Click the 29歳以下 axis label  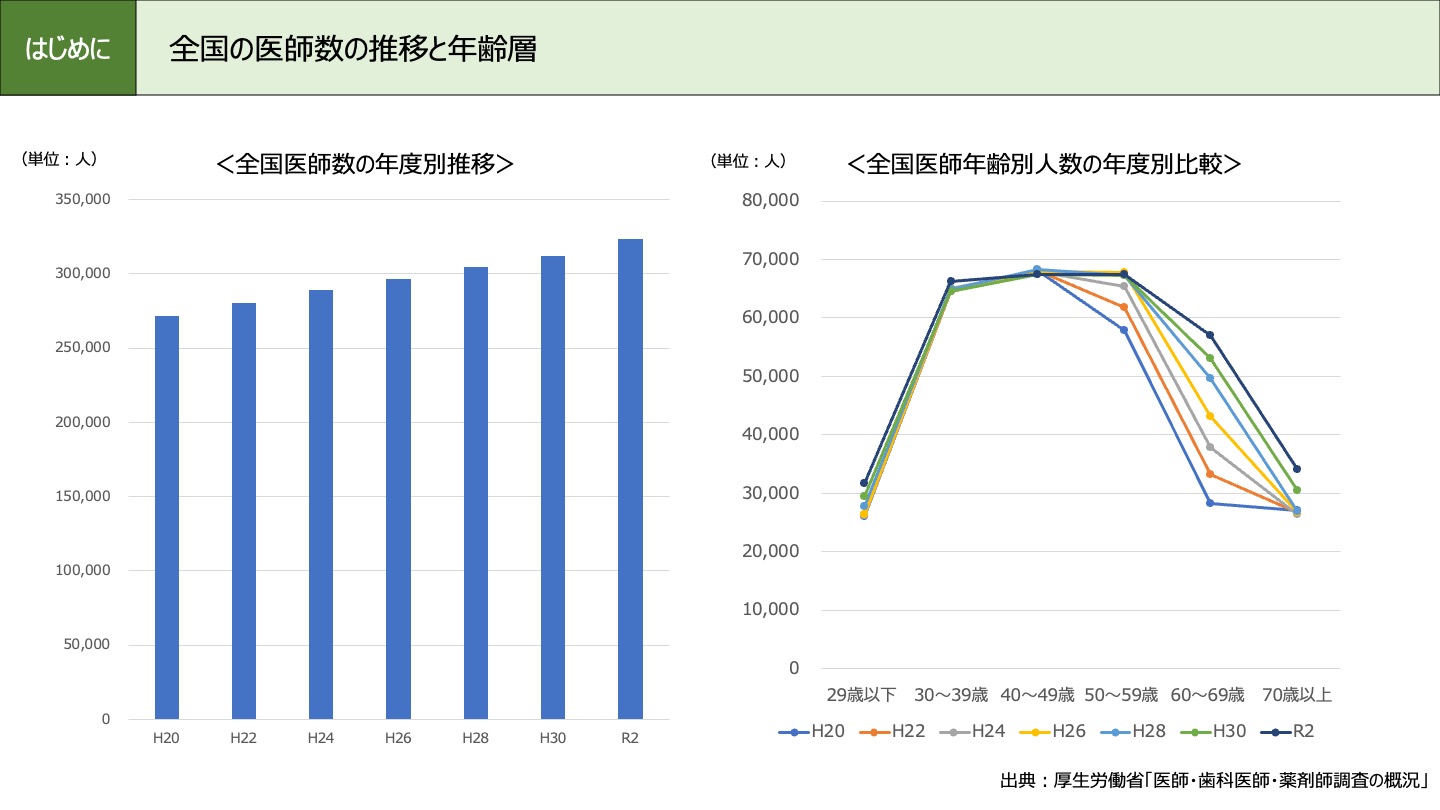coord(862,694)
